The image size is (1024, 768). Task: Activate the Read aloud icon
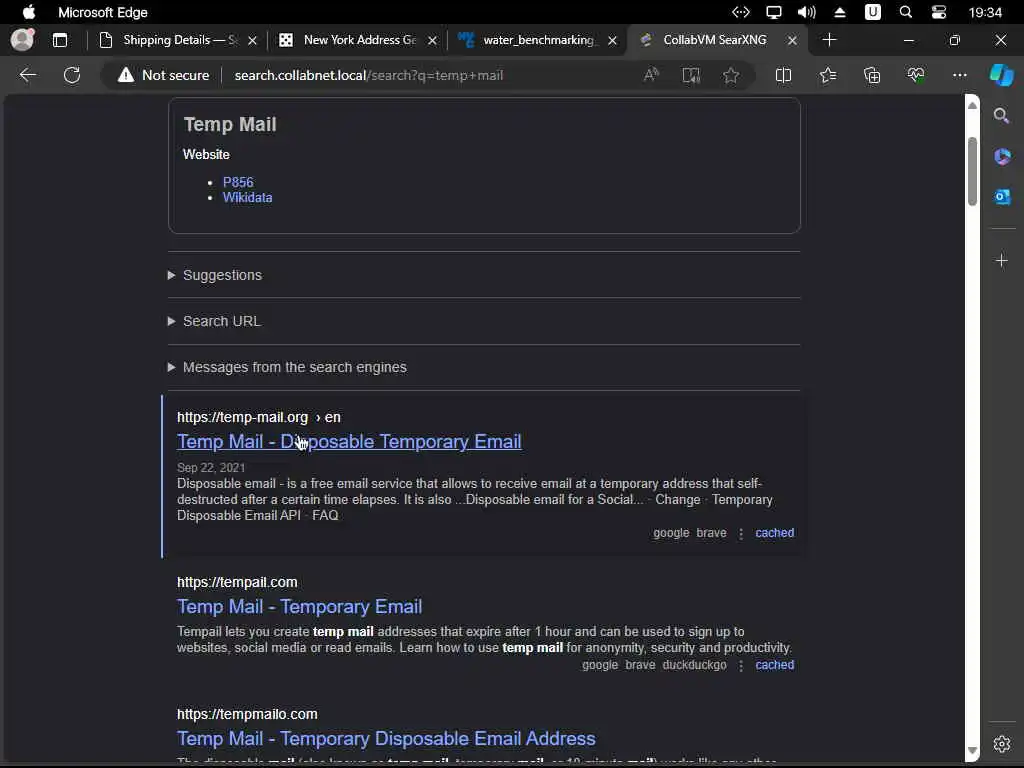(651, 75)
